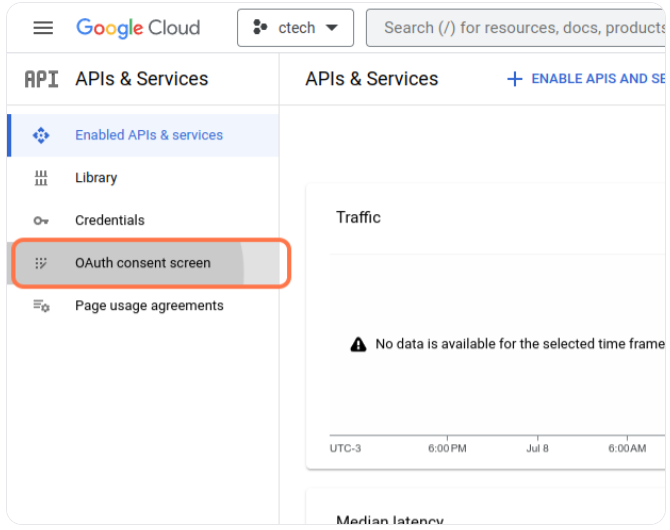Click the Page usage agreements icon
670x530 pixels.
41,306
